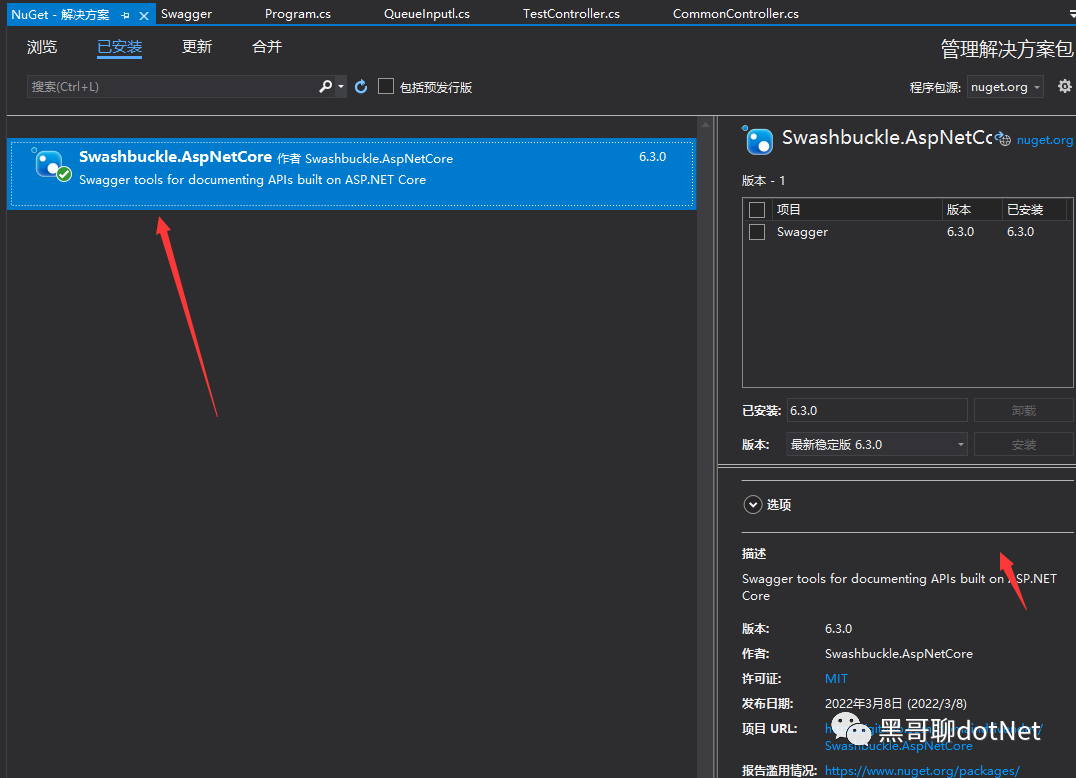
Task: Open the QueueInputl.cs tab
Action: (427, 14)
